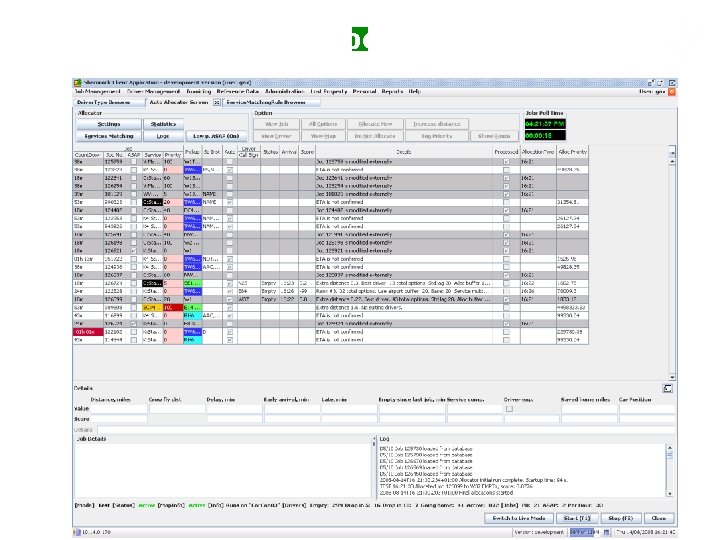Toggle Auto checkbox for job 122102
Image resolution: width=720 pixels, height=540 pixels.
(x=230, y=332)
